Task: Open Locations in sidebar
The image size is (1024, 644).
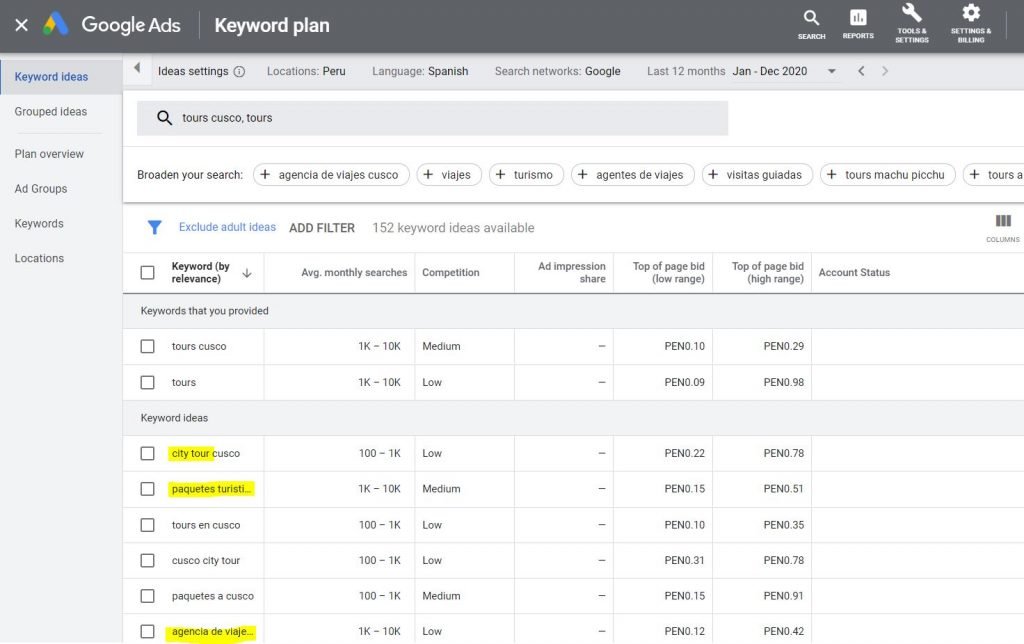Action: pyautogui.click(x=39, y=259)
